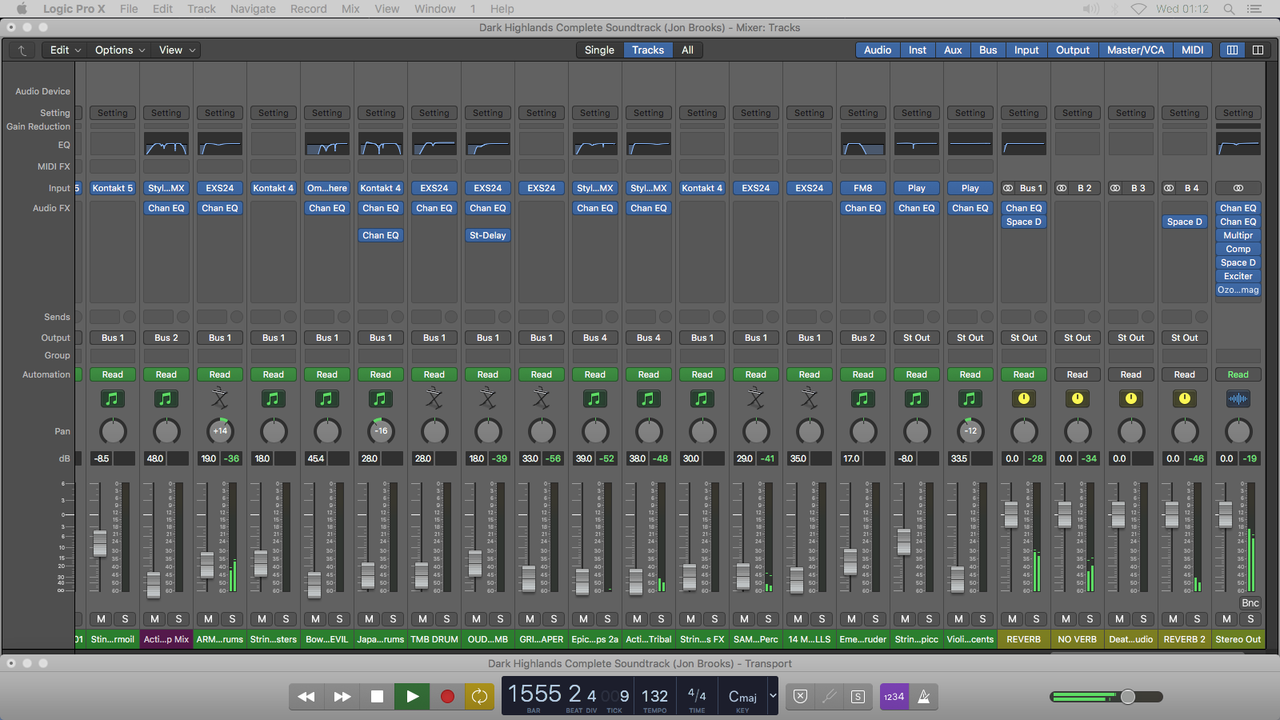
Task: Open the mixer View dropdown menu
Action: [x=177, y=50]
